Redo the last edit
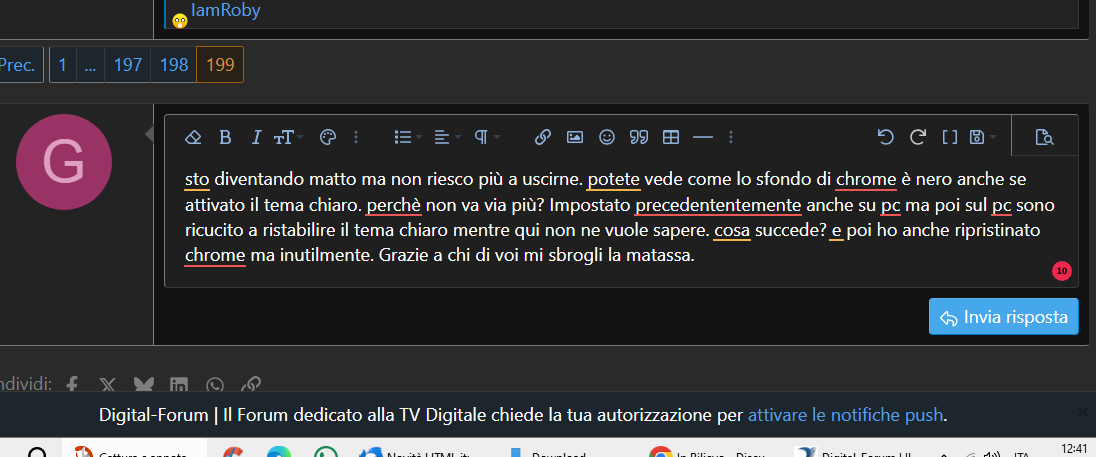This screenshot has width=1096, height=457. click(x=918, y=137)
